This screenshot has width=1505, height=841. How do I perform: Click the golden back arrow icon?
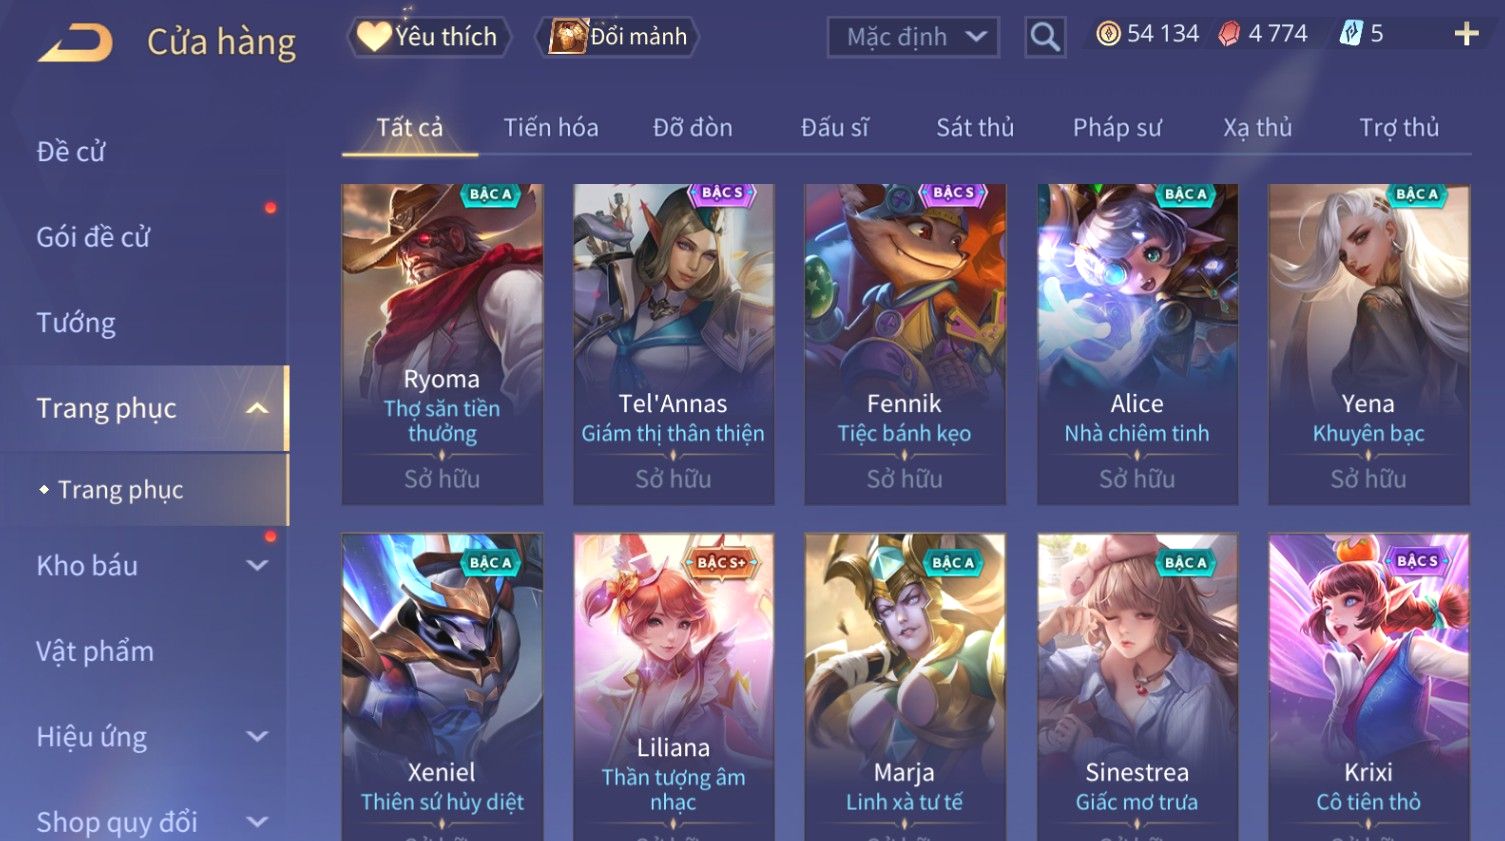click(75, 43)
